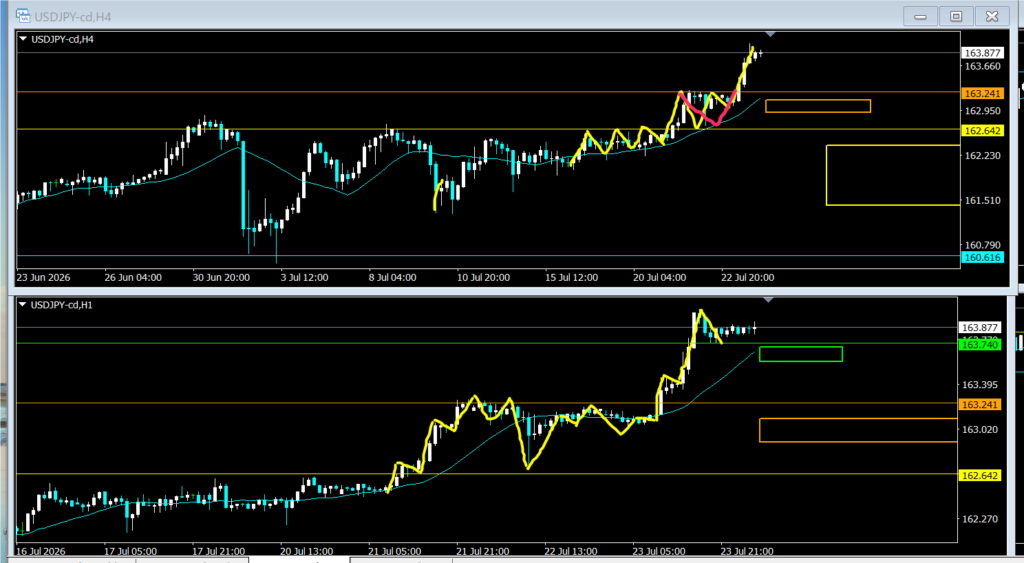Click yellow 162.642 label on H1 scale
The width and height of the screenshot is (1024, 563).
coord(980,475)
